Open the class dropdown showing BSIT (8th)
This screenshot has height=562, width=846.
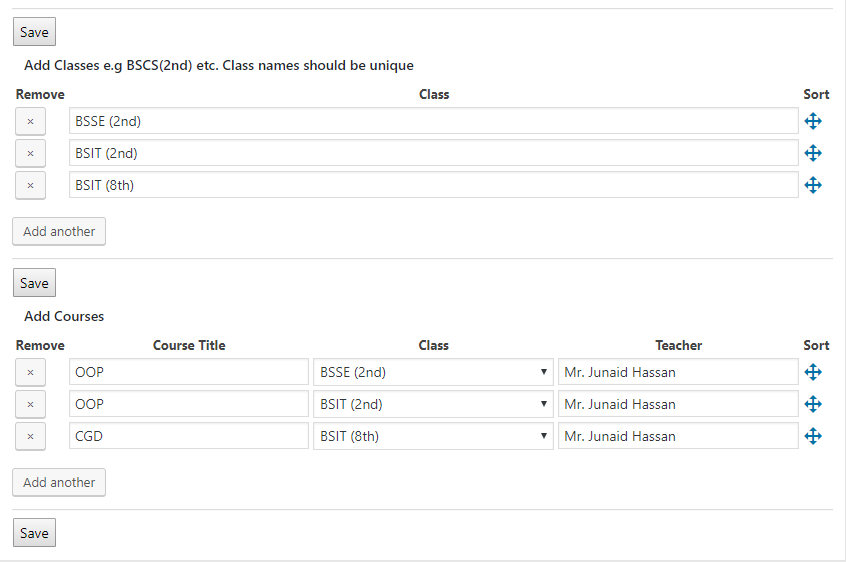[x=433, y=436]
